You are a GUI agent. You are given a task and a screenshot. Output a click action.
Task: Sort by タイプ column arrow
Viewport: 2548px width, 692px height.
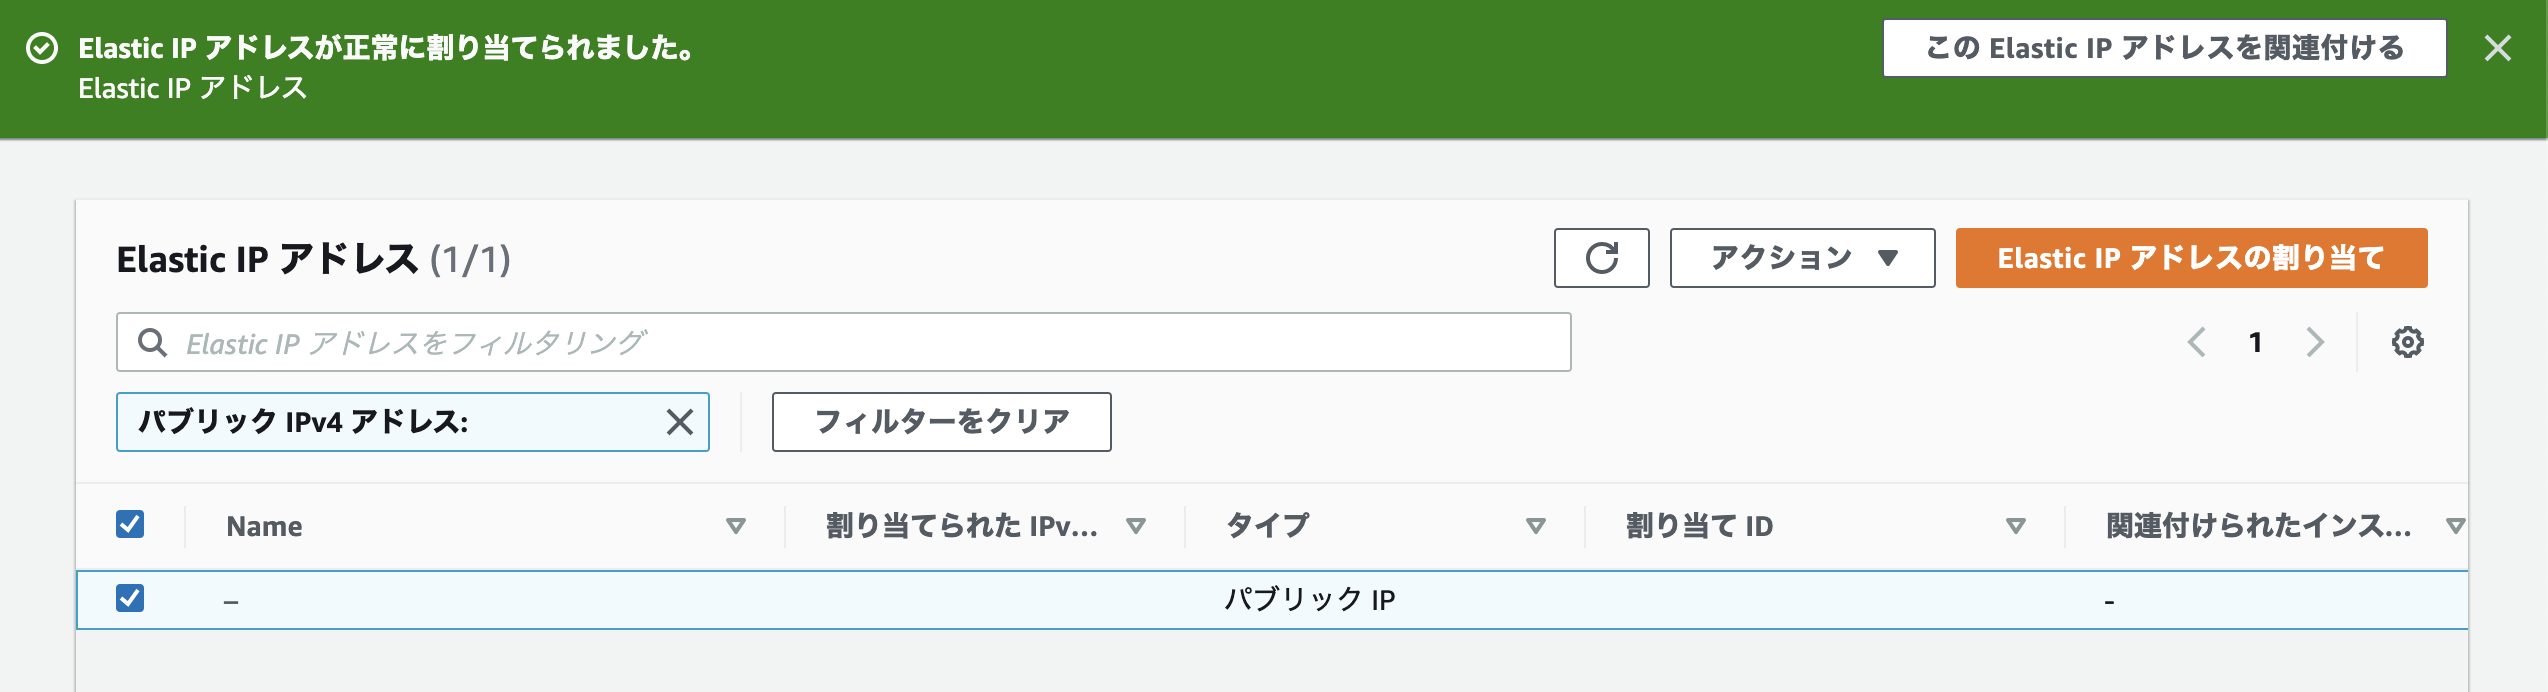(1536, 526)
